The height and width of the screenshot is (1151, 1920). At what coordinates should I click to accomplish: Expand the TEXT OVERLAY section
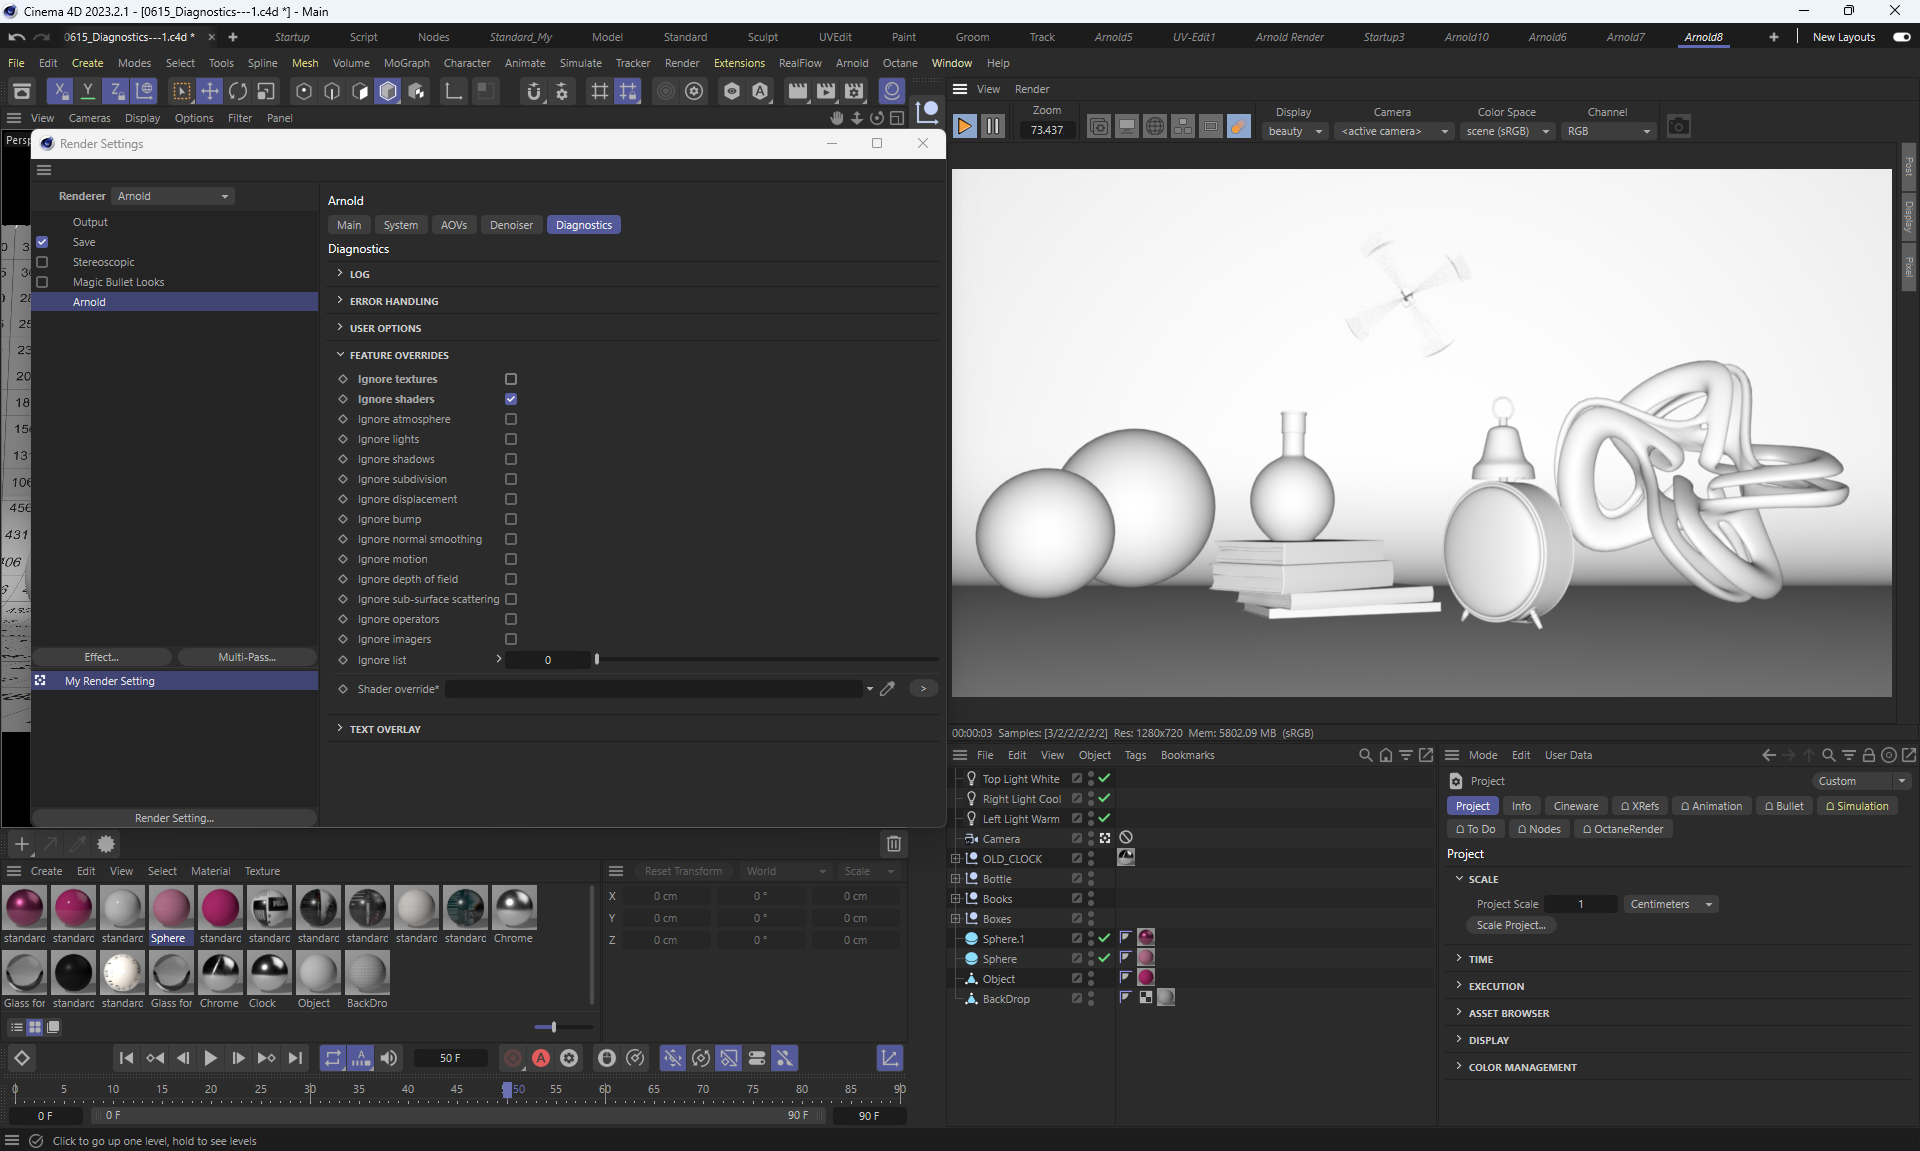click(385, 729)
